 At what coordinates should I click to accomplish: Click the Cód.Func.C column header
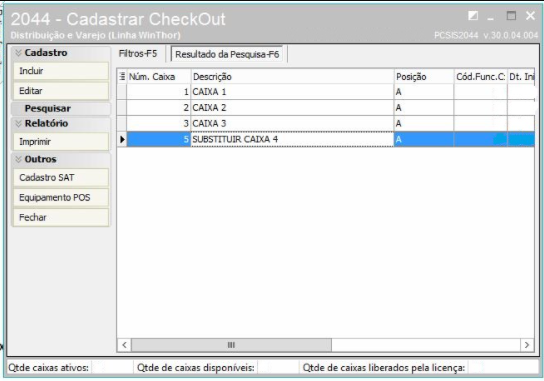click(481, 76)
